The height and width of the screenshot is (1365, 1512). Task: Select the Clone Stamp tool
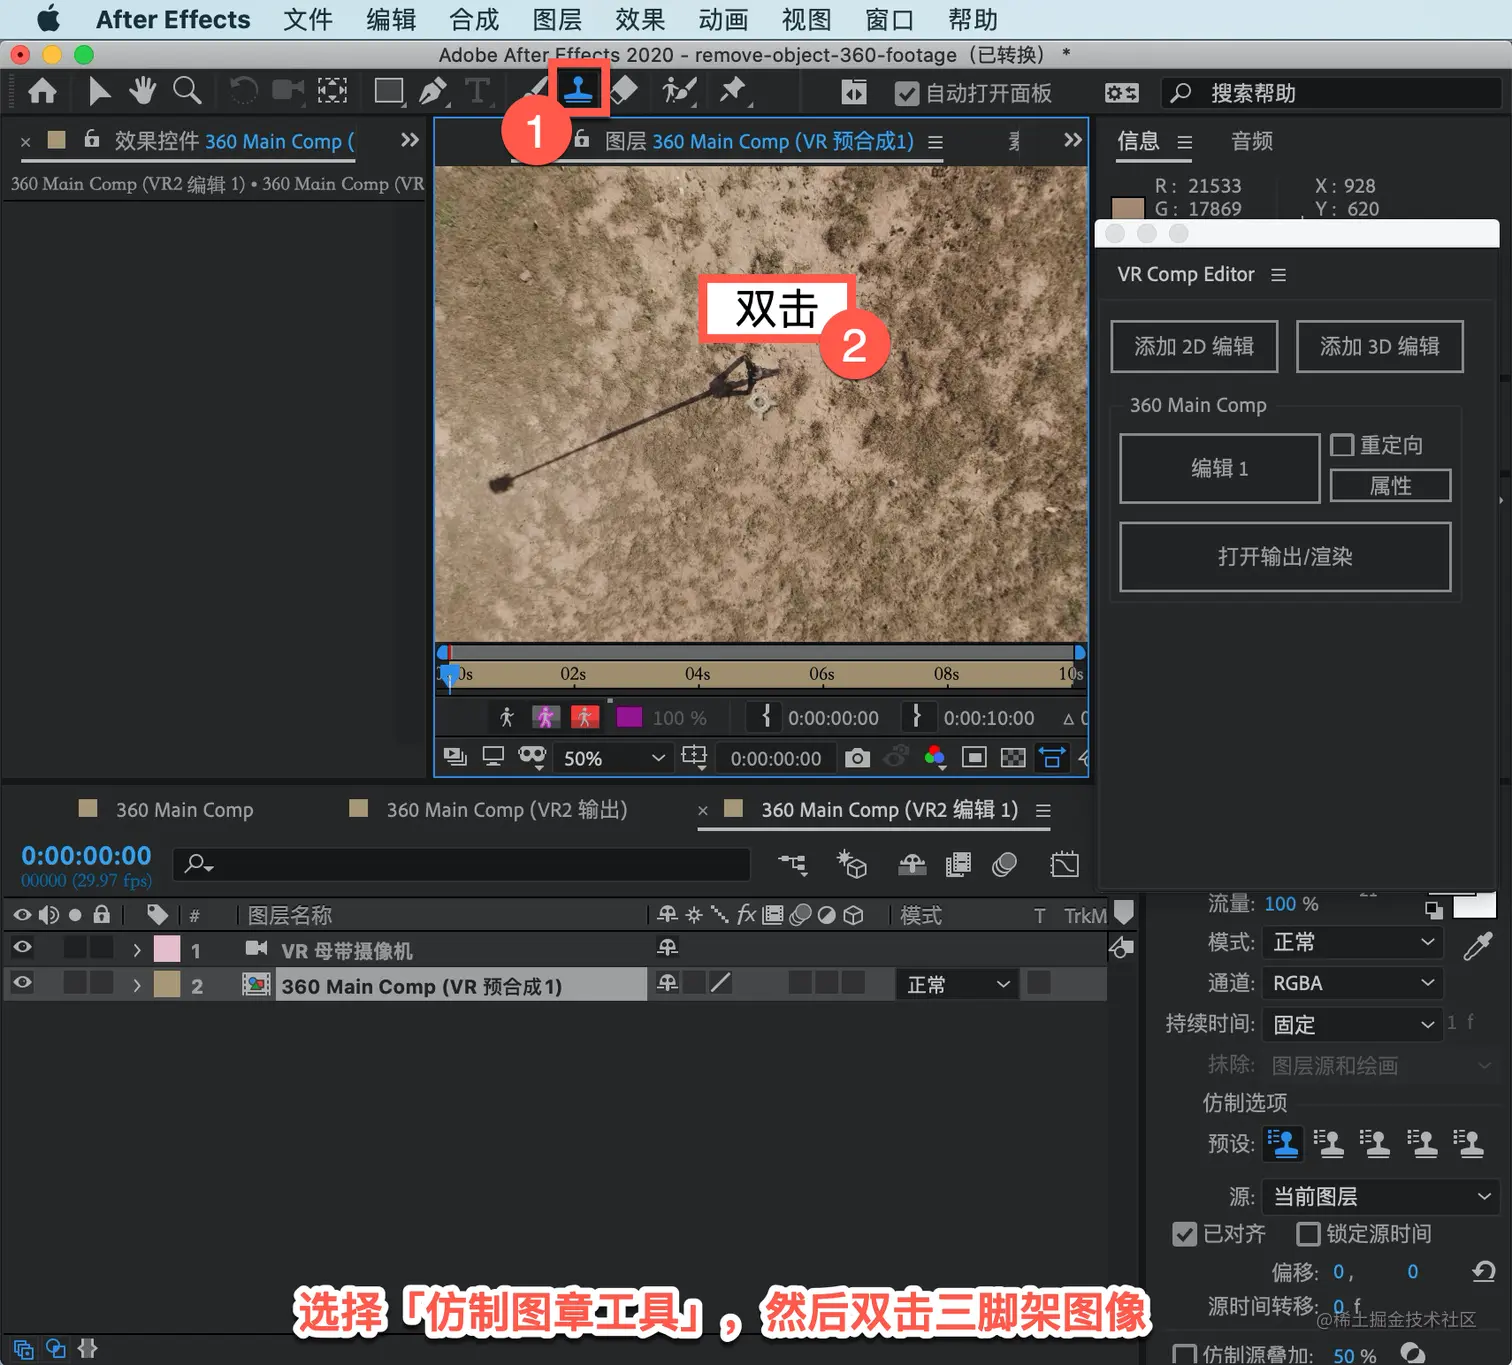pyautogui.click(x=578, y=91)
